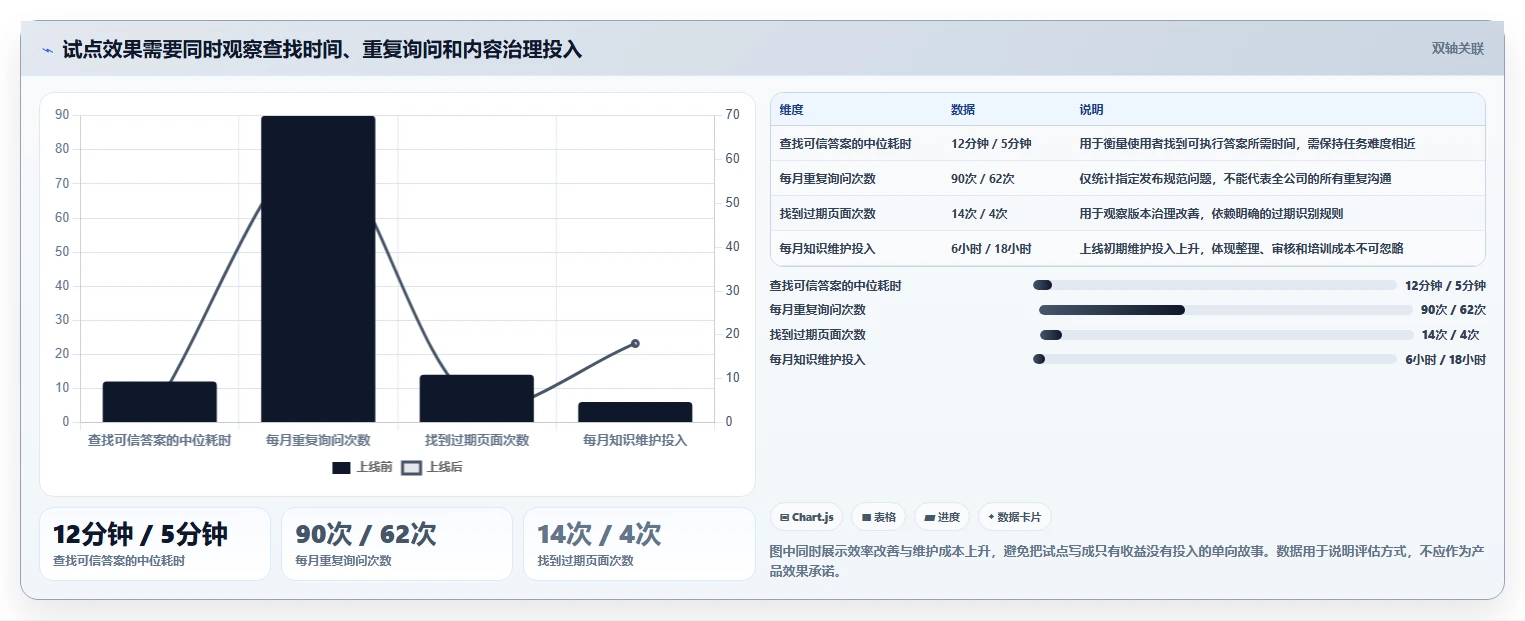Click x-axis label 每月重复询问次数 under chart
This screenshot has width=1525, height=621.
(x=318, y=440)
